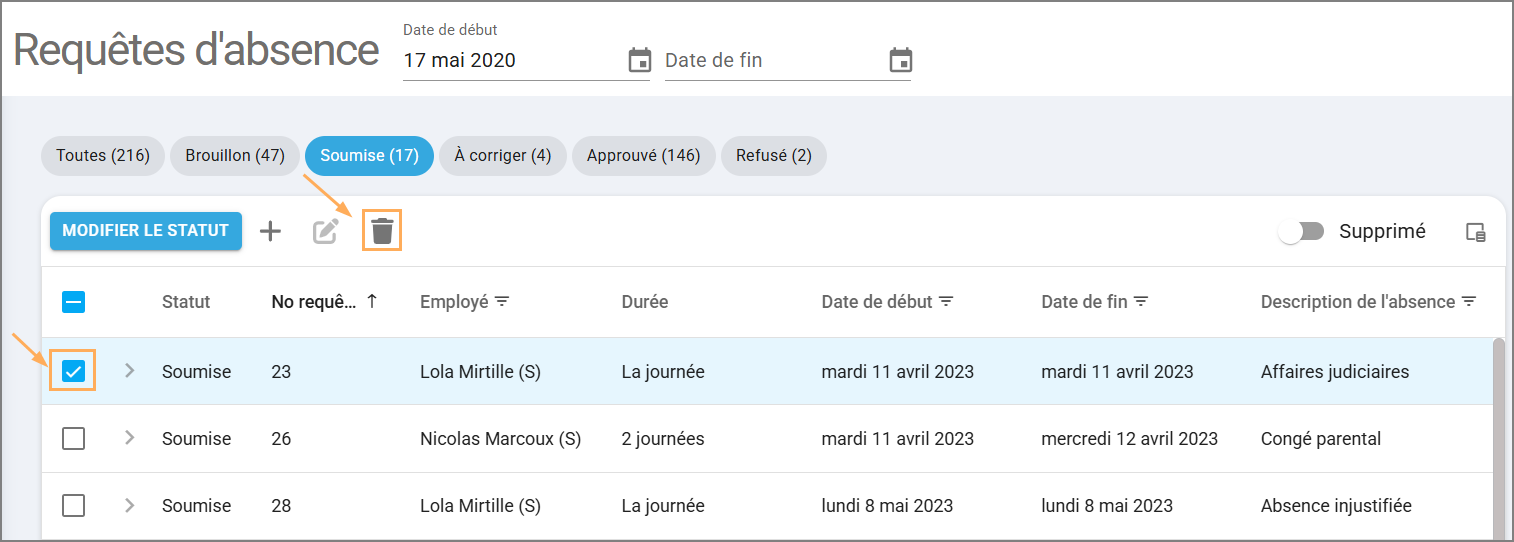Image resolution: width=1514 pixels, height=542 pixels.
Task: Click the MODIFIER LE STATUT button
Action: (x=146, y=231)
